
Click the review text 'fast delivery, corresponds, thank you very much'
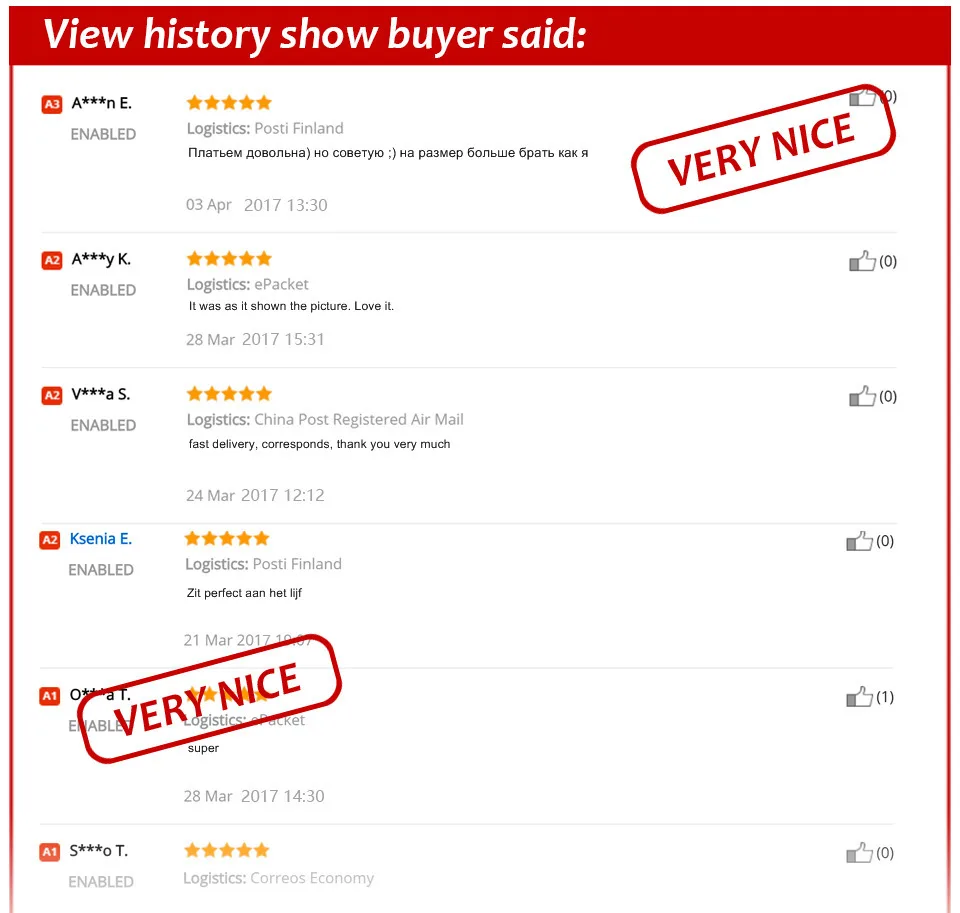(x=320, y=444)
